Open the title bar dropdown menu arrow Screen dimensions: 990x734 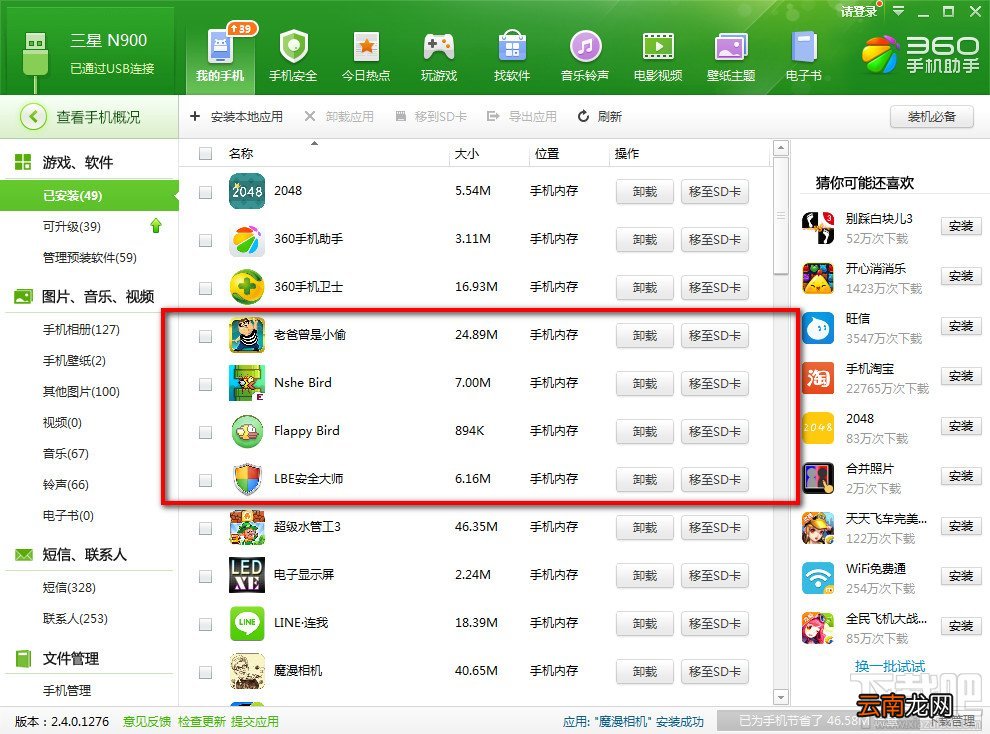click(898, 11)
